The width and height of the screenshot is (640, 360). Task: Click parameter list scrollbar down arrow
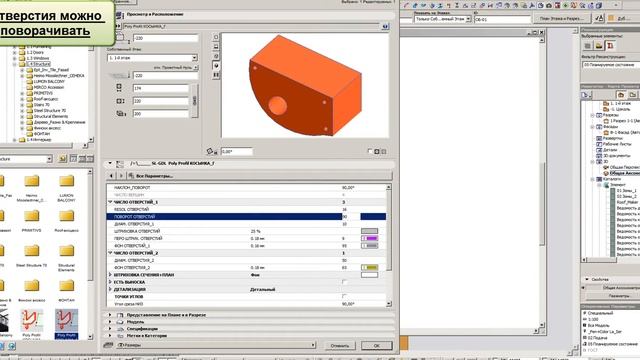click(389, 304)
